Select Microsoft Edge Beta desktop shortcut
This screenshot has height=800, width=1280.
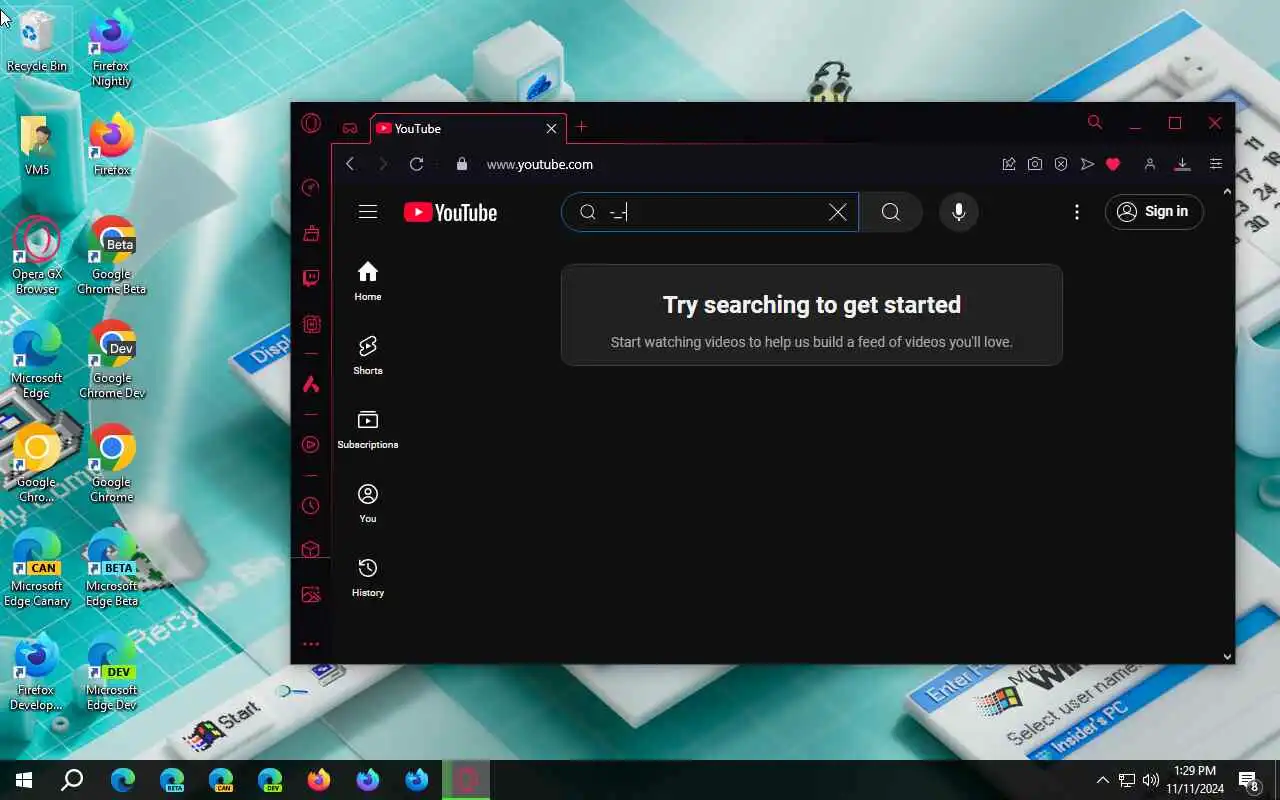(111, 568)
